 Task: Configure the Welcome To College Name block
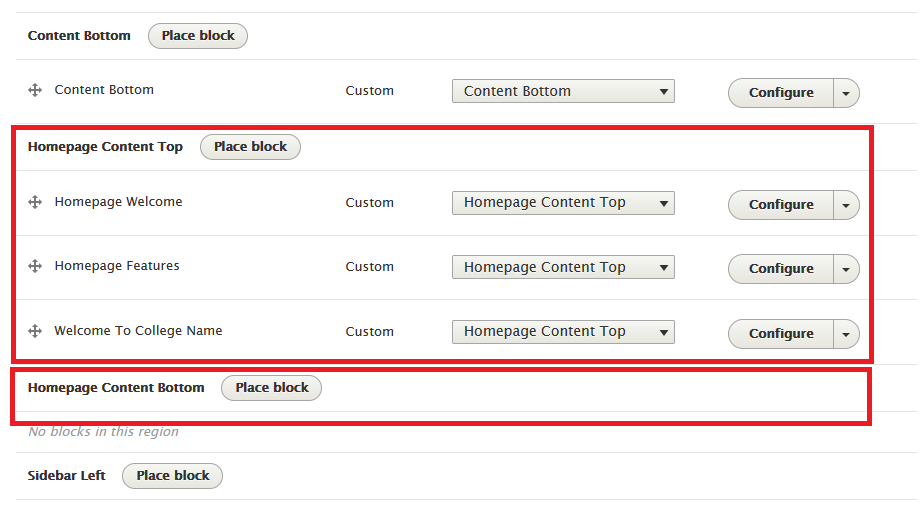(781, 333)
